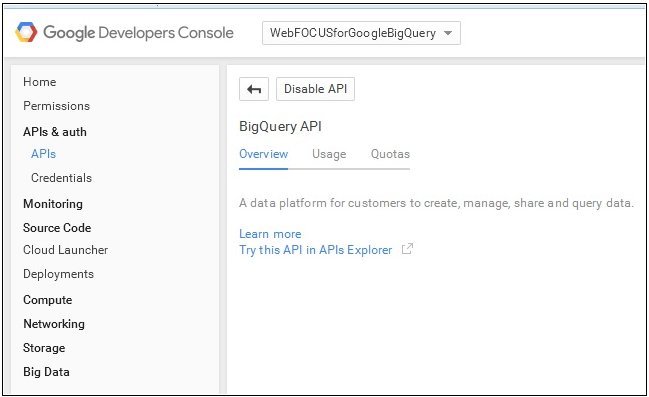
Task: Switch to the Quotas tab
Action: (390, 154)
